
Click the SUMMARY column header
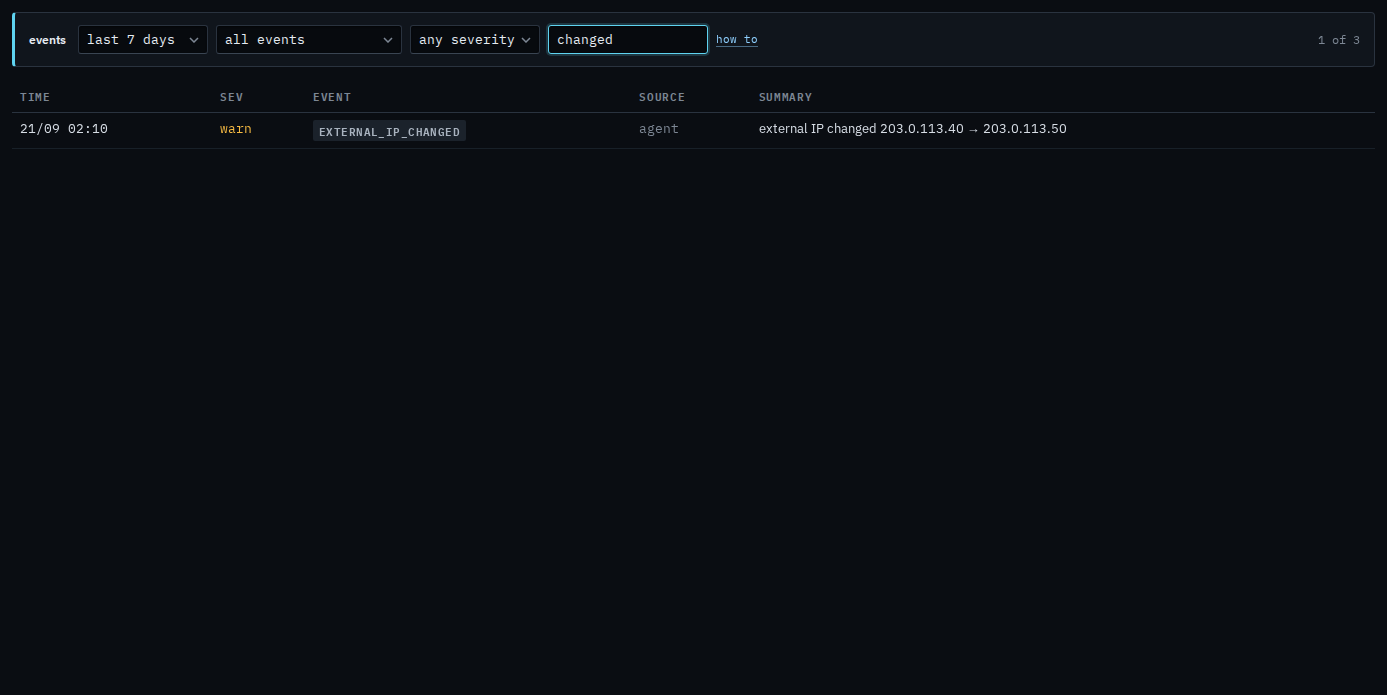[x=786, y=97]
